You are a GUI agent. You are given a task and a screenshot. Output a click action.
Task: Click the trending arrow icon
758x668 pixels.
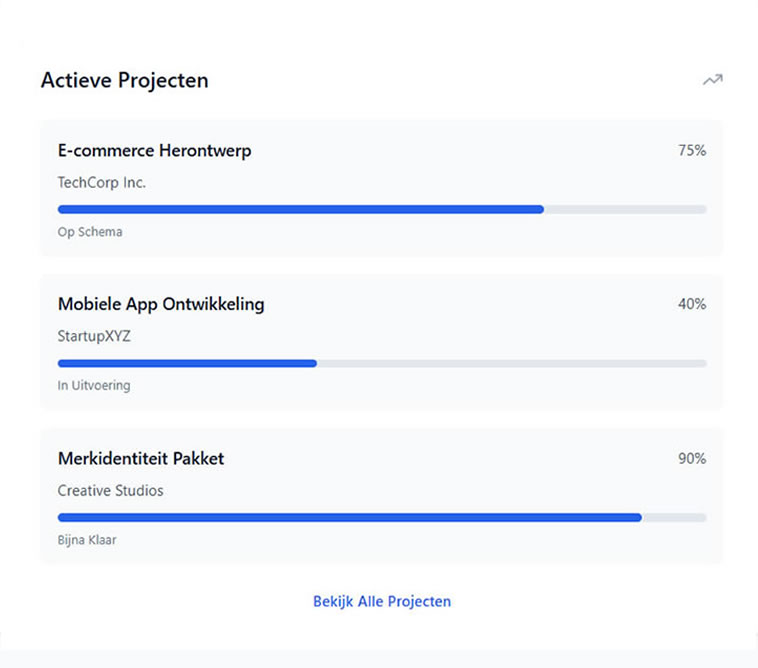(712, 80)
